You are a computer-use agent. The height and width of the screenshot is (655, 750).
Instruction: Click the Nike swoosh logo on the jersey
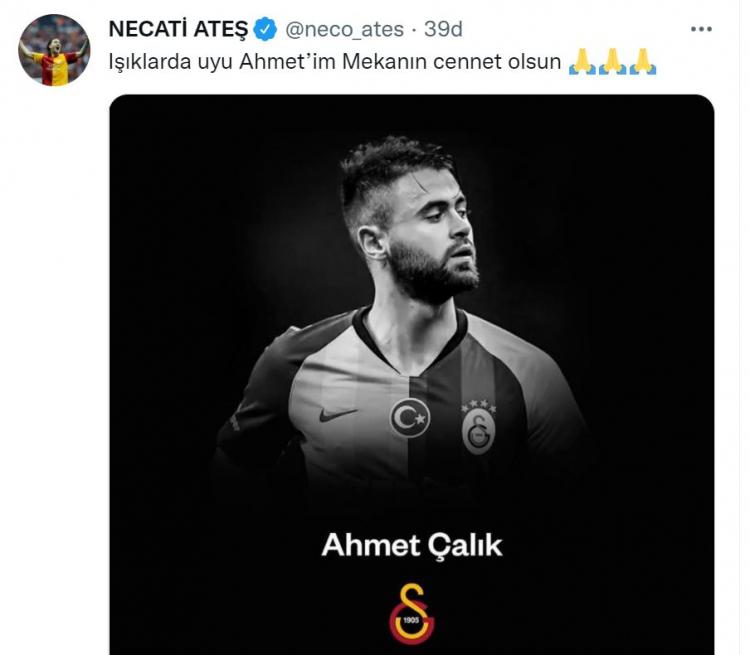338,414
